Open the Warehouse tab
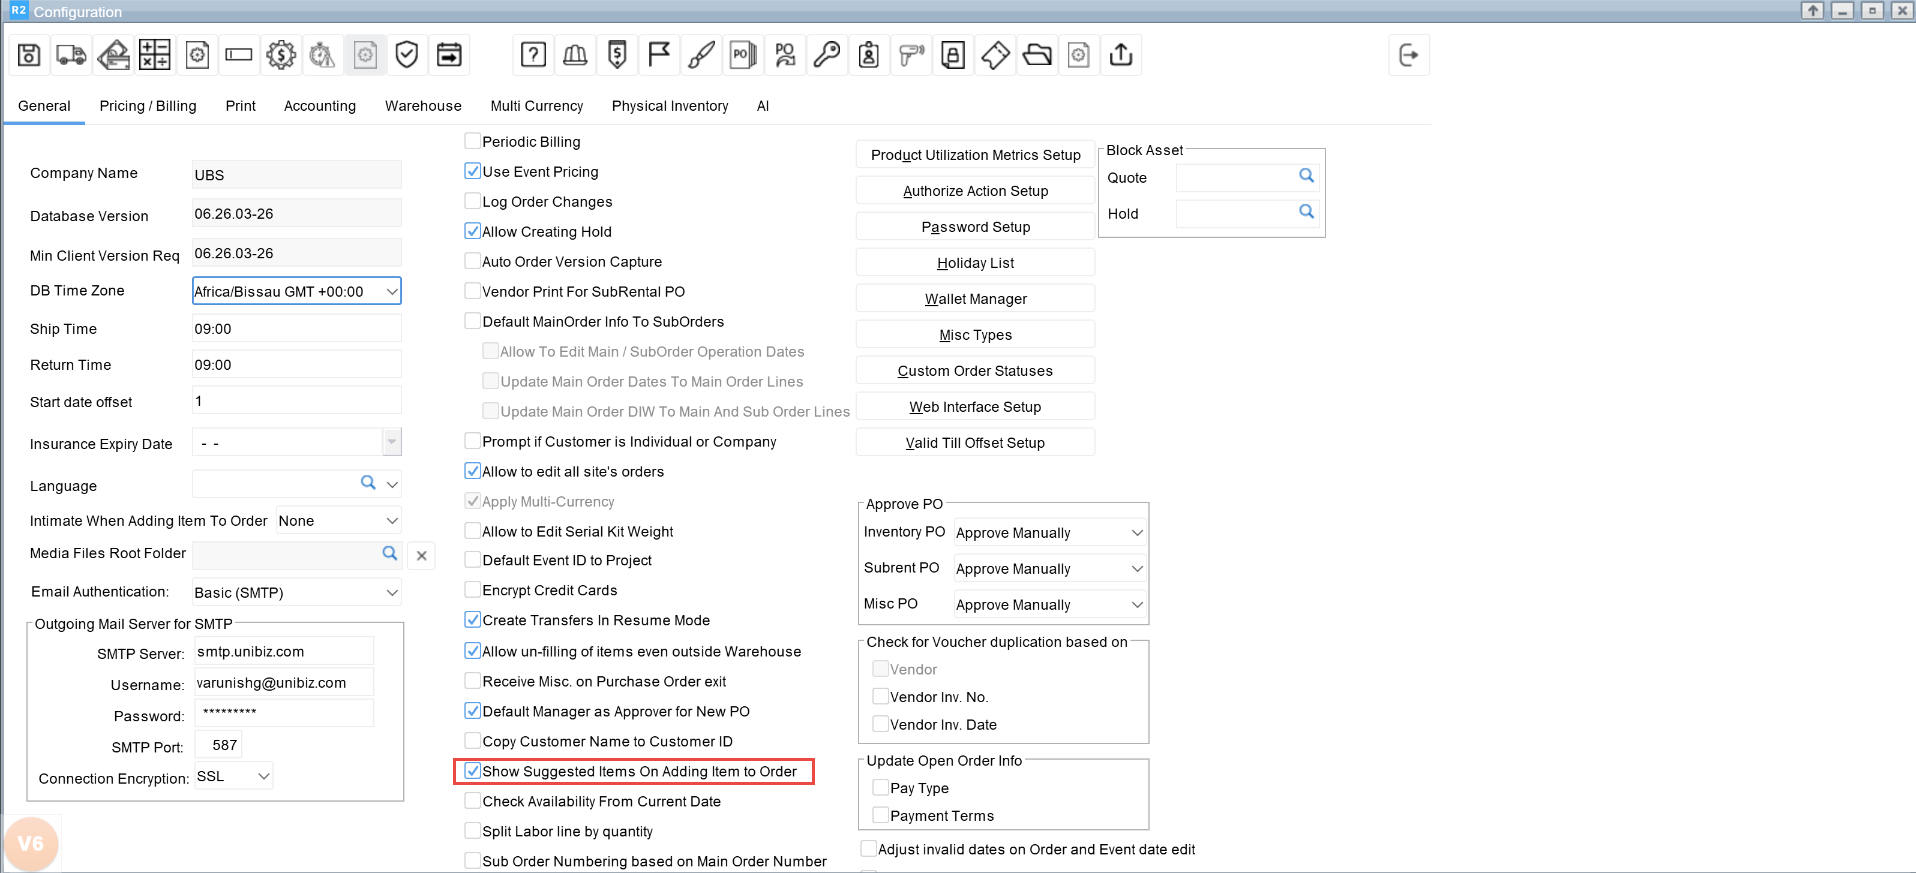Screen dimensions: 1916x873 (x=423, y=106)
